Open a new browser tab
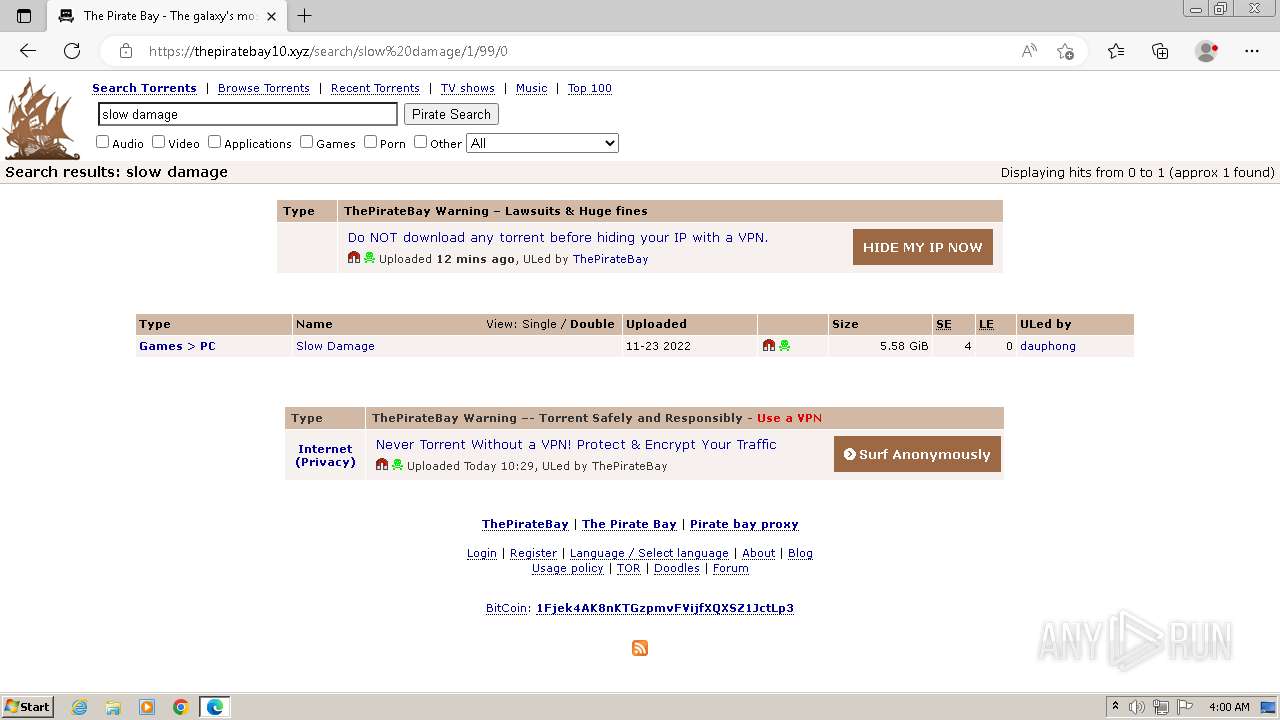1280x720 pixels. (305, 16)
